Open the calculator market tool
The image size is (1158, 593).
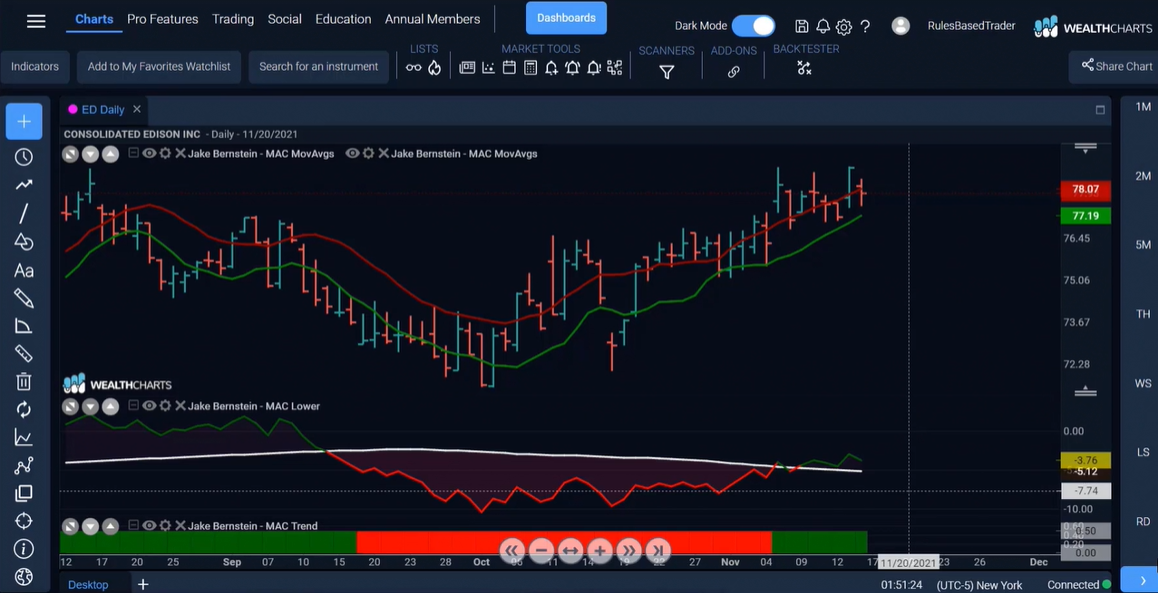click(x=530, y=68)
